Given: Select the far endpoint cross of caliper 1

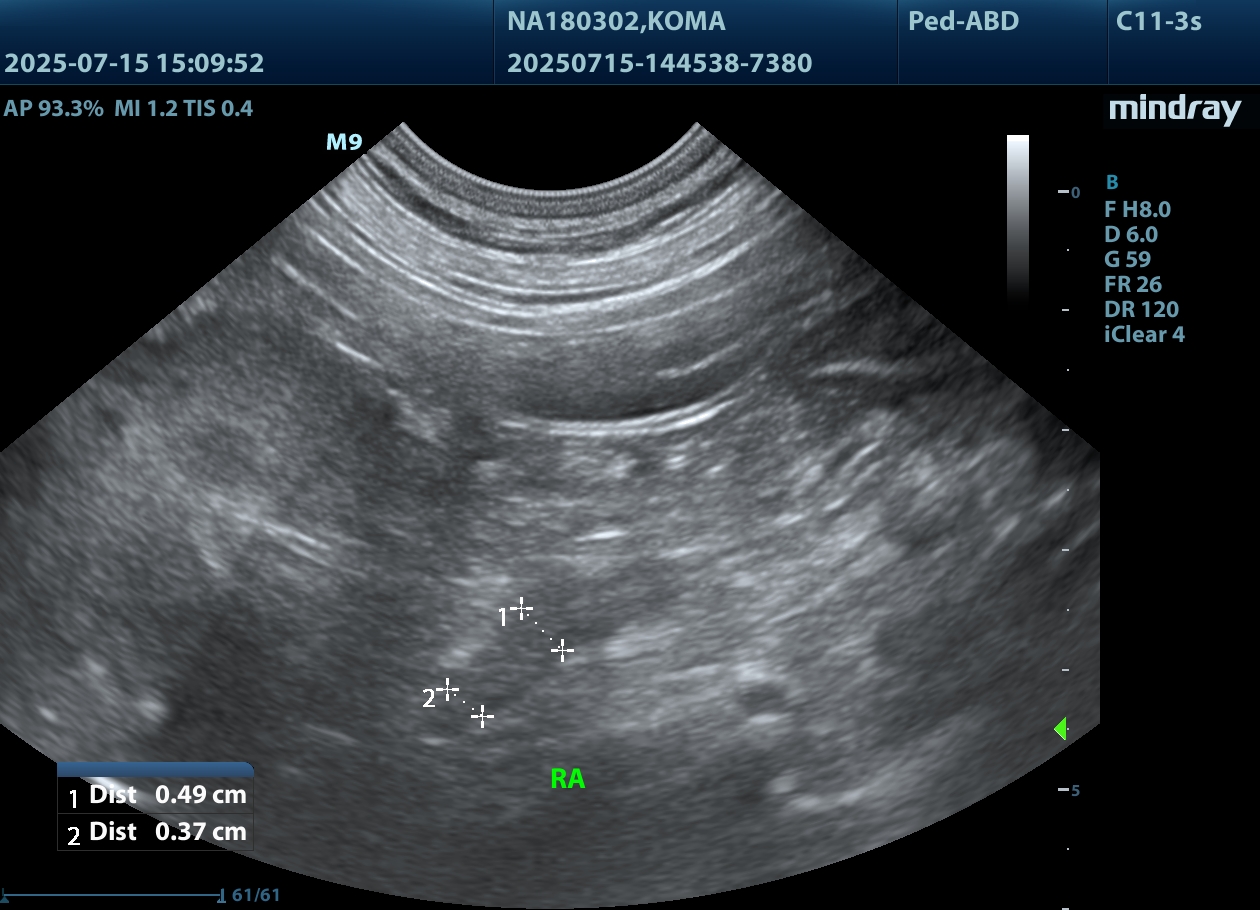Looking at the screenshot, I should [x=563, y=651].
